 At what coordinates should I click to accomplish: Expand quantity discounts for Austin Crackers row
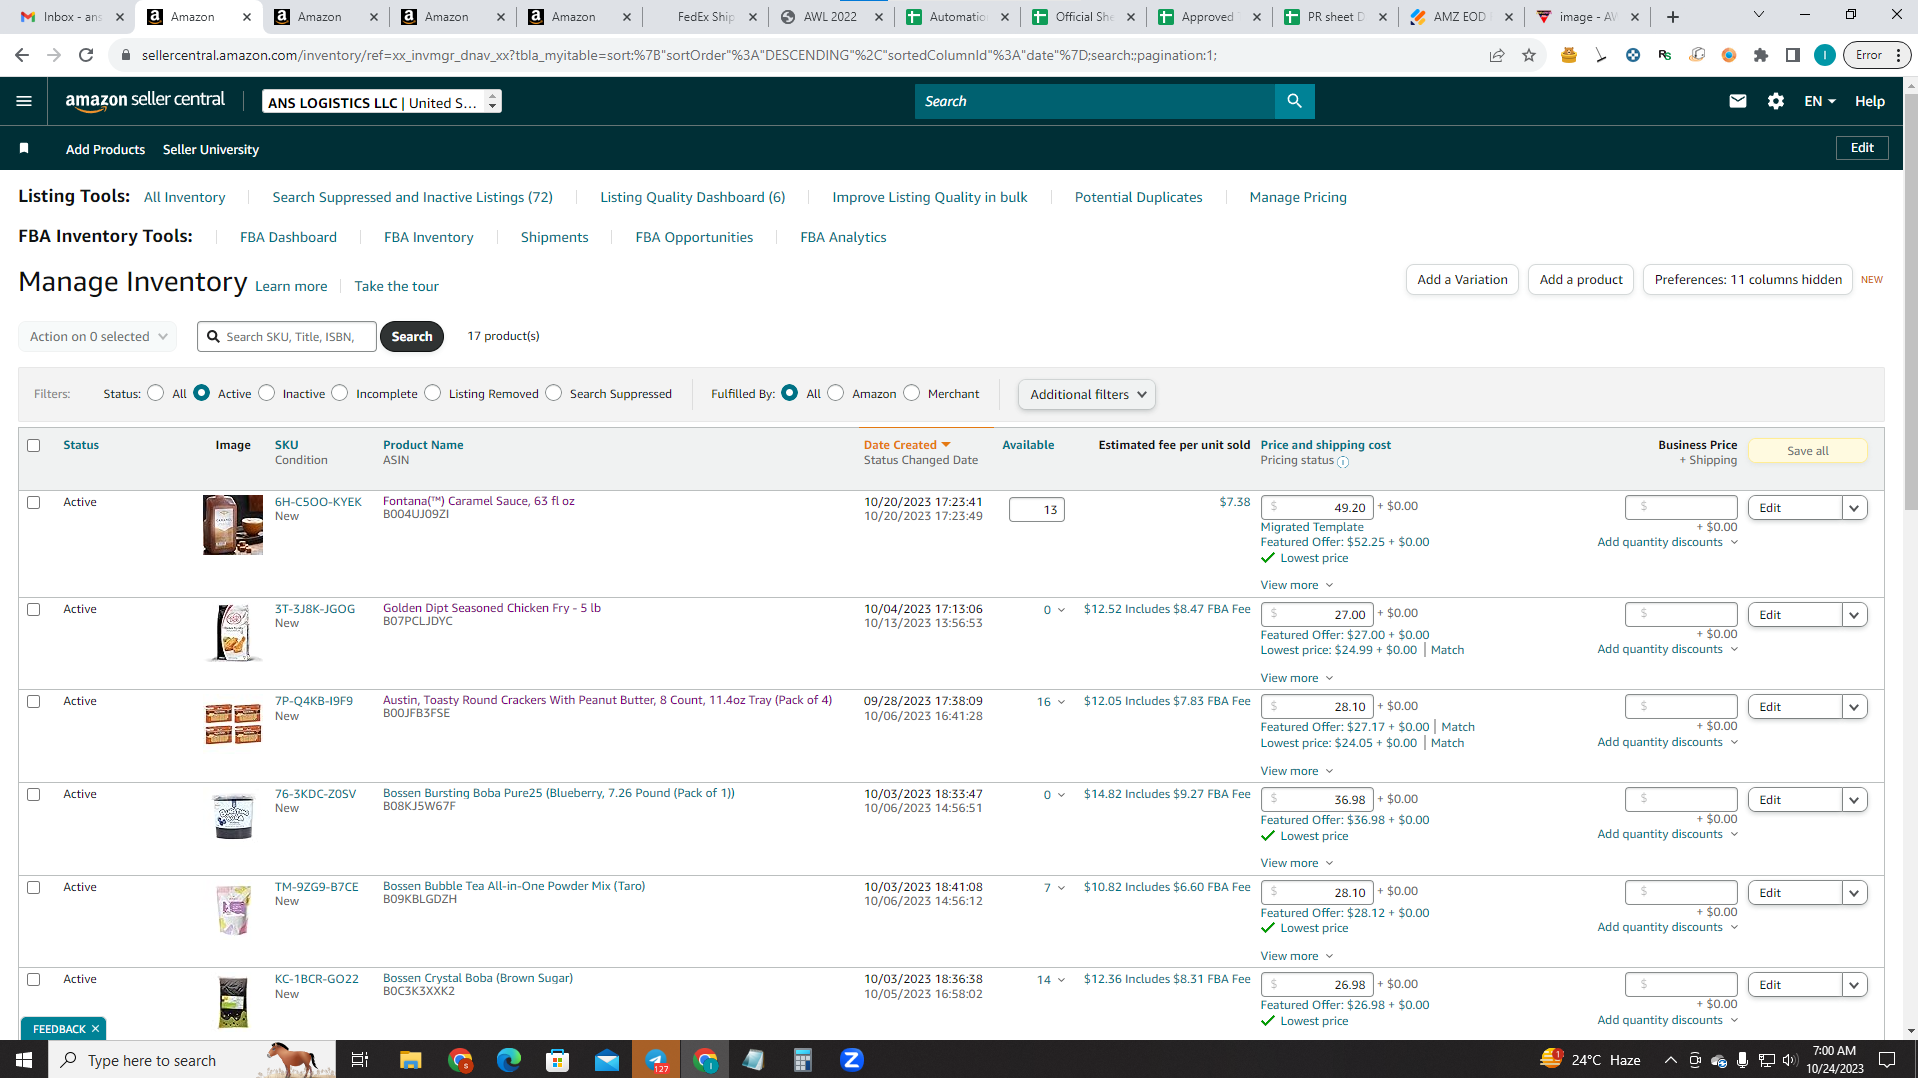(1667, 742)
